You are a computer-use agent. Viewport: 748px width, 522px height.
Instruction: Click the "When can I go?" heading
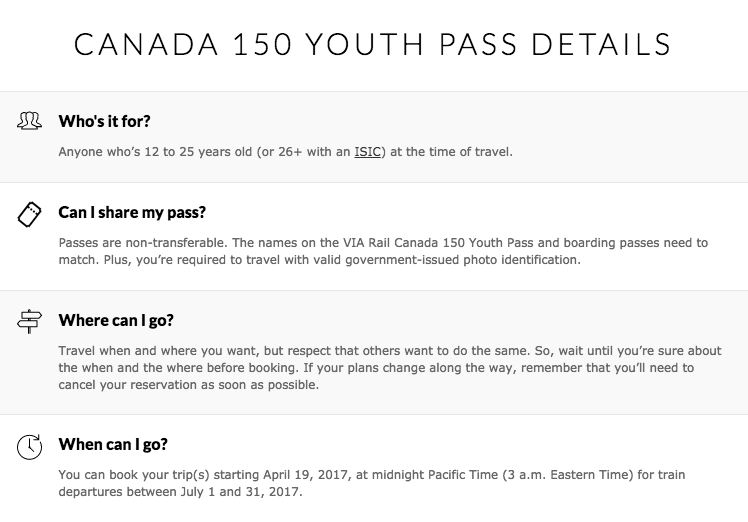coord(113,444)
